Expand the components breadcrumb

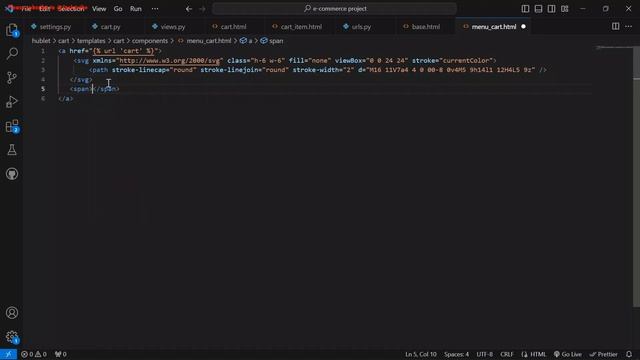pos(150,41)
